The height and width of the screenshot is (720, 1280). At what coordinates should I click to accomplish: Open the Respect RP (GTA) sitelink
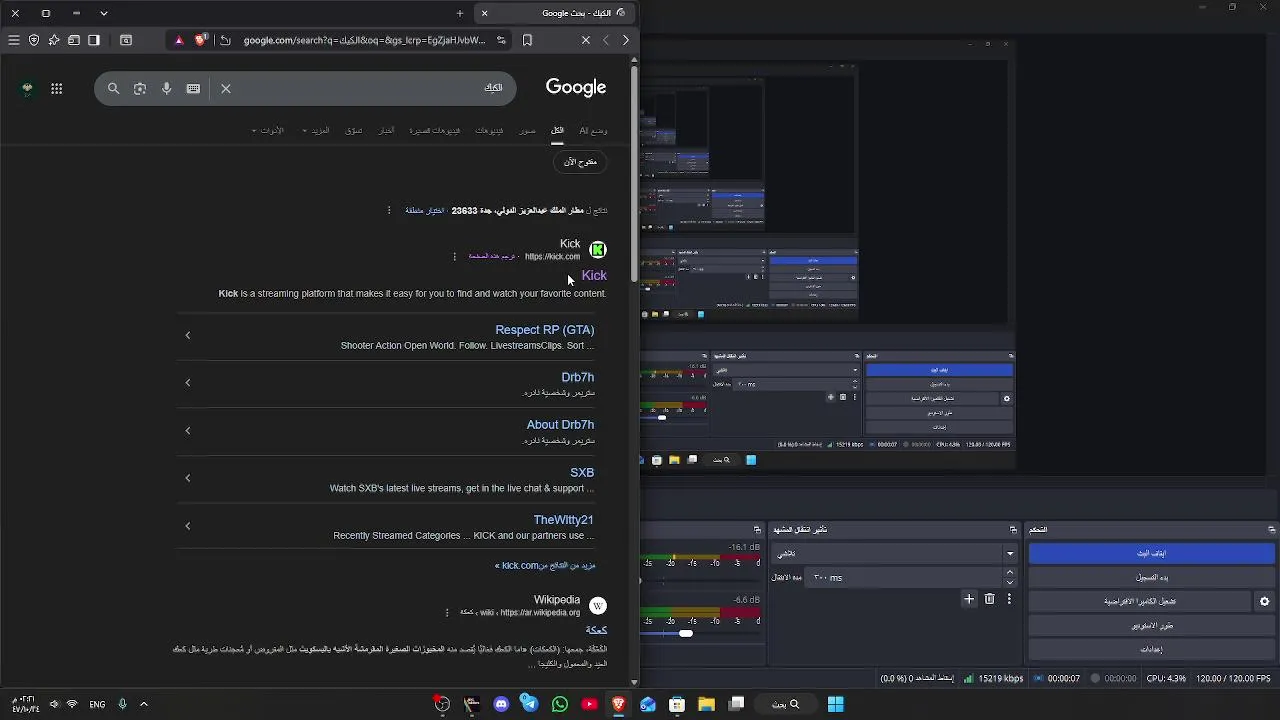tap(544, 329)
